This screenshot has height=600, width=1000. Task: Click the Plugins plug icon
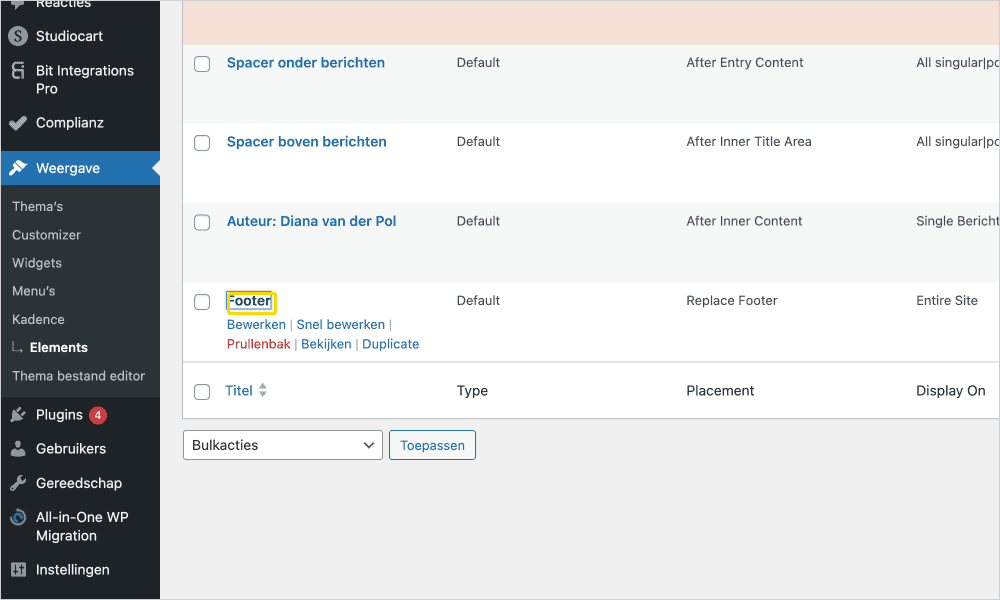pos(18,415)
